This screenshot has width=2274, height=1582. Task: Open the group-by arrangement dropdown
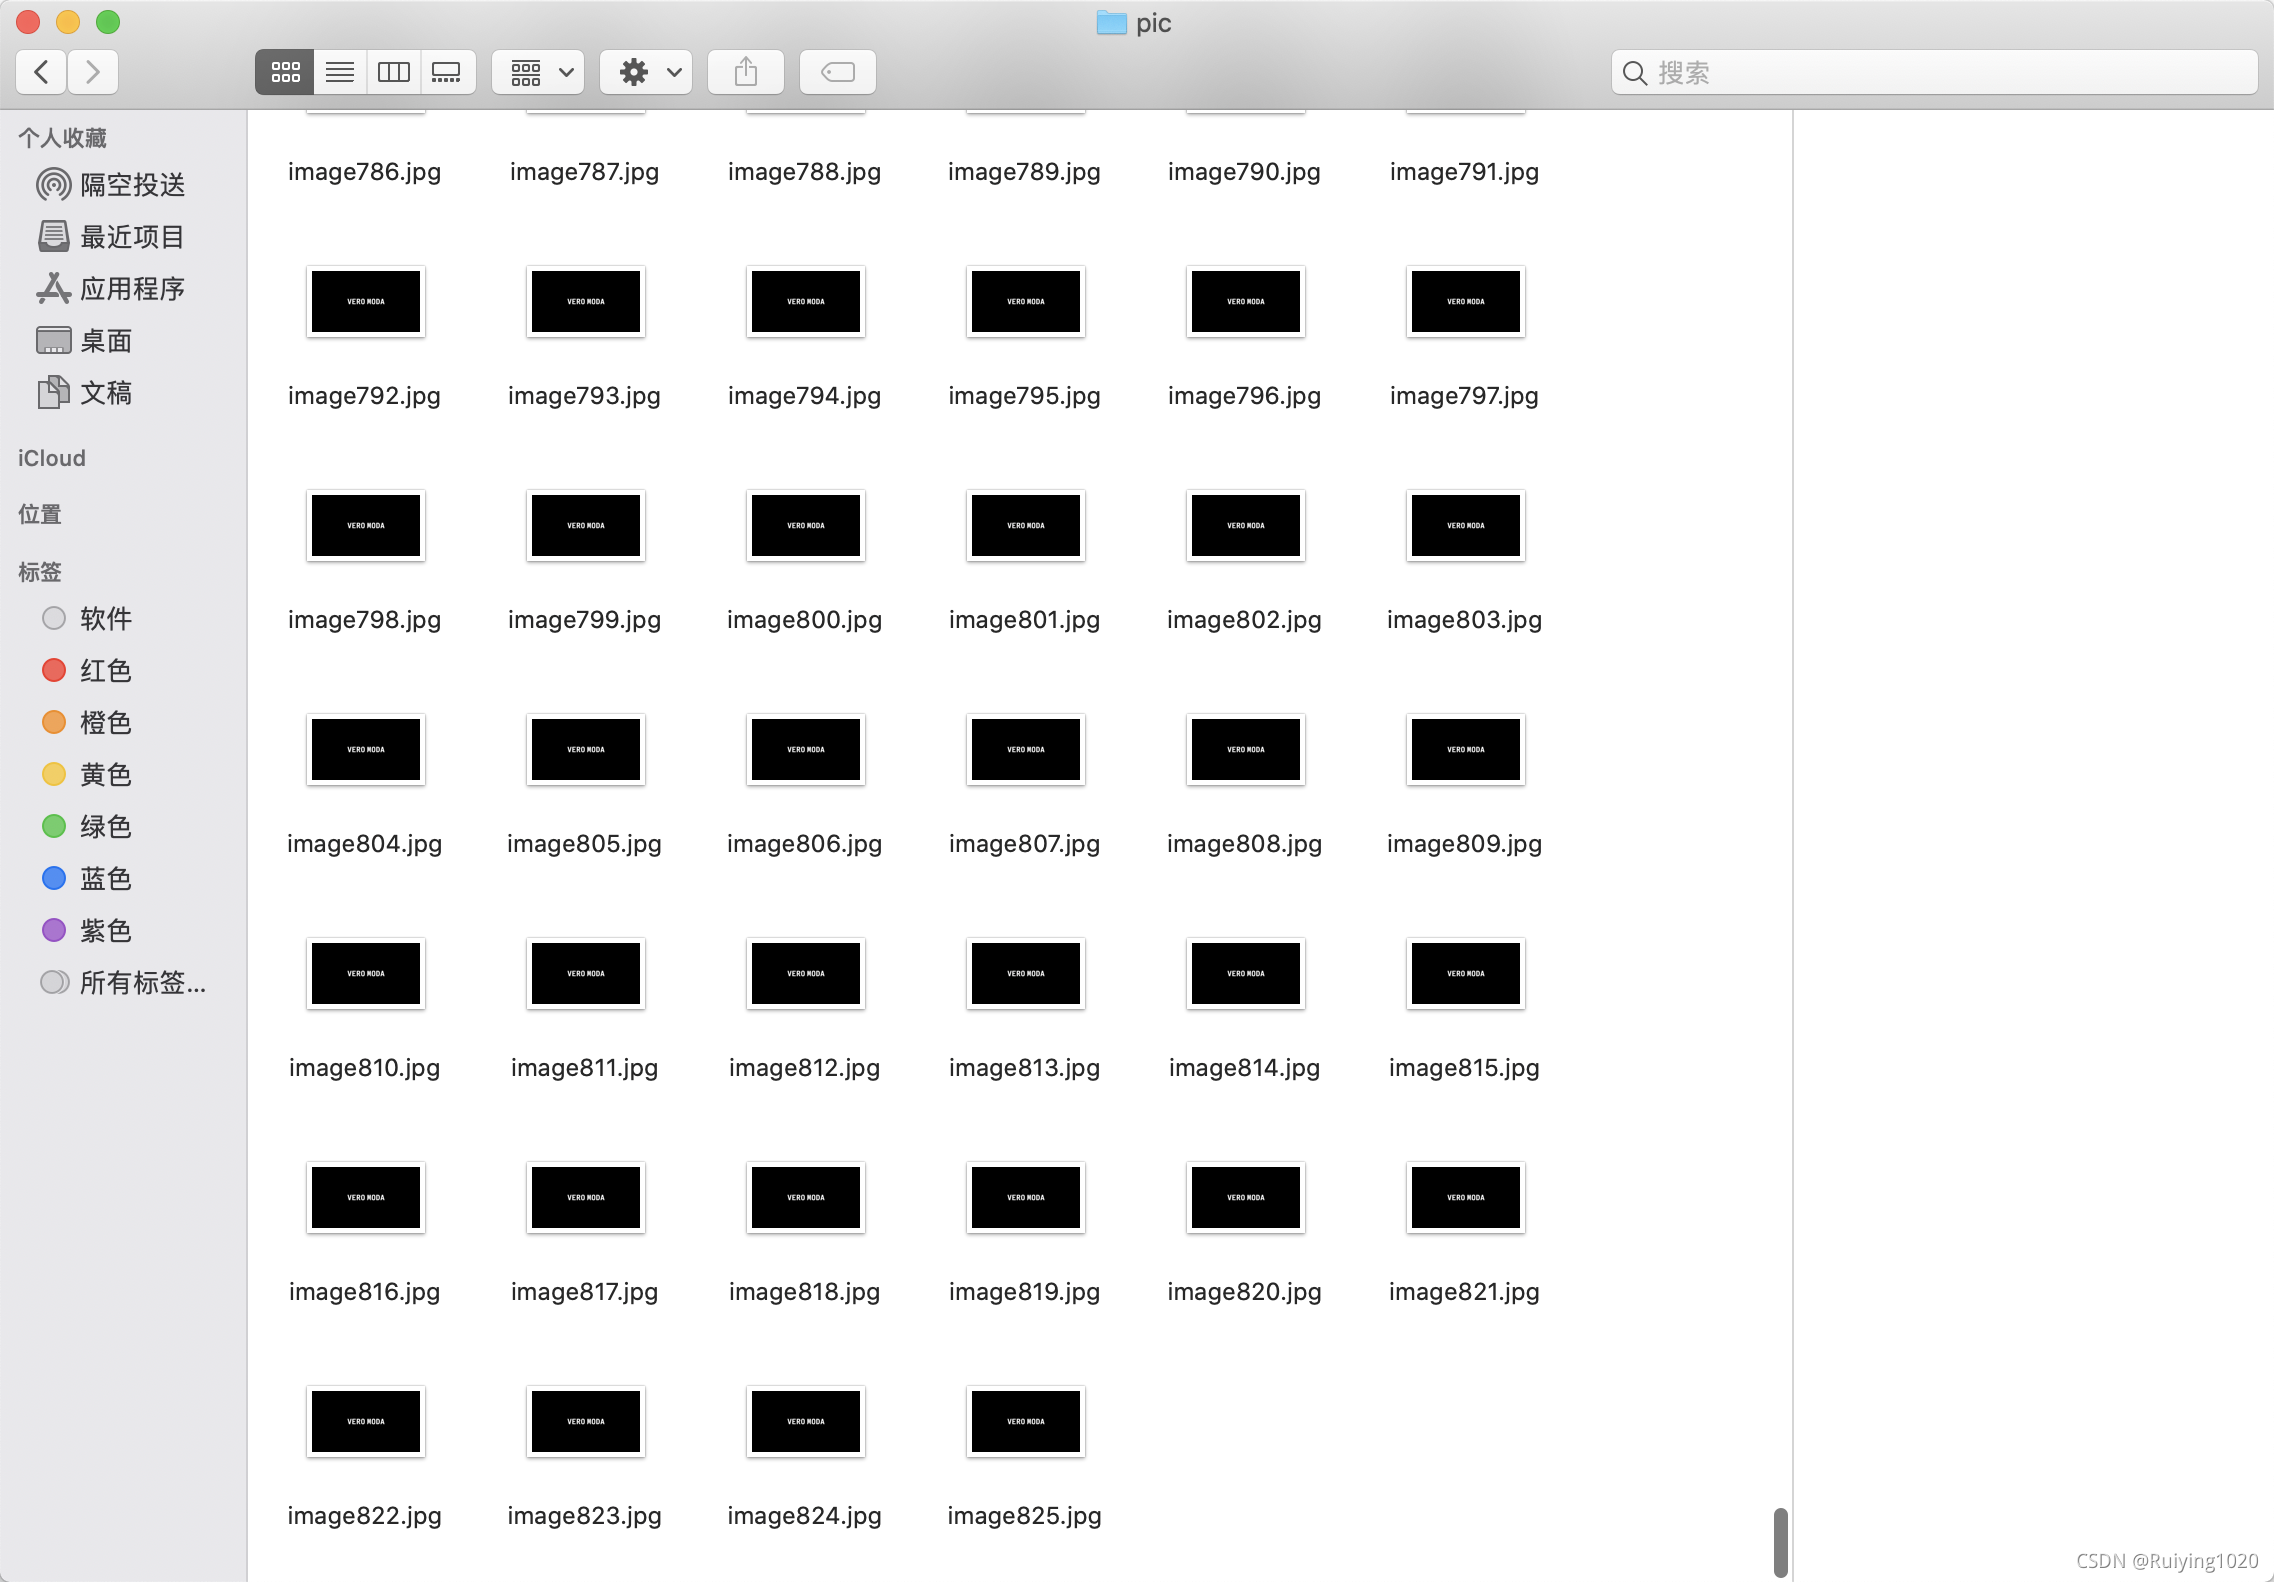[x=538, y=72]
